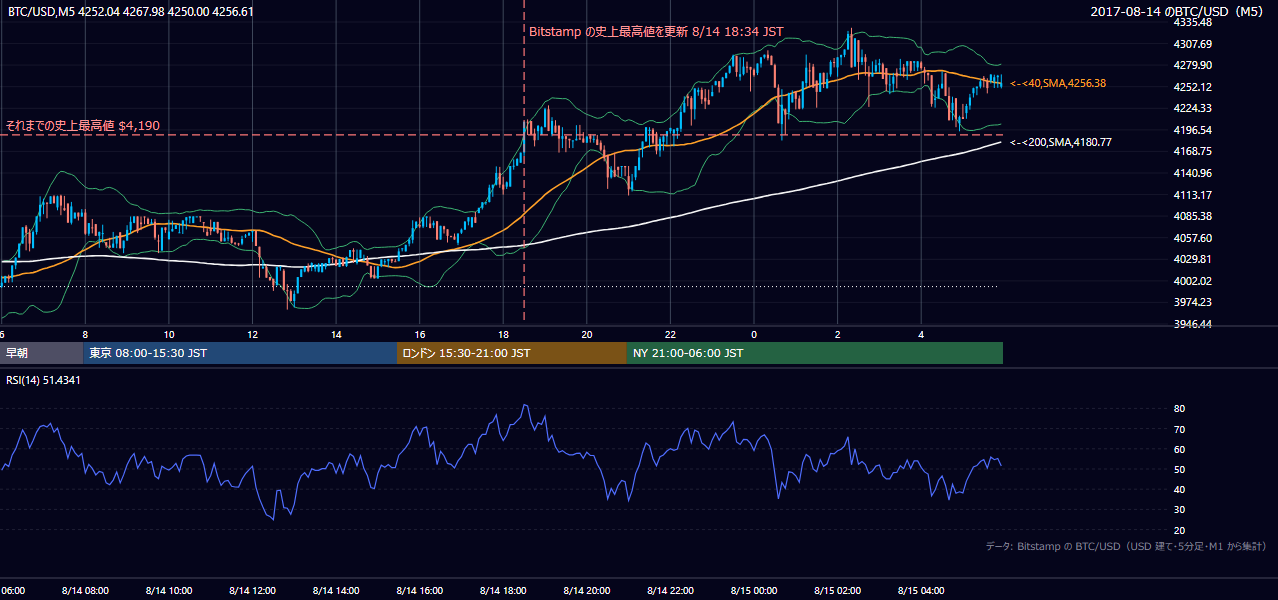The image size is (1278, 600).
Task: Click the '8/15 00:00' bottom time label
Action: pyautogui.click(x=754, y=591)
